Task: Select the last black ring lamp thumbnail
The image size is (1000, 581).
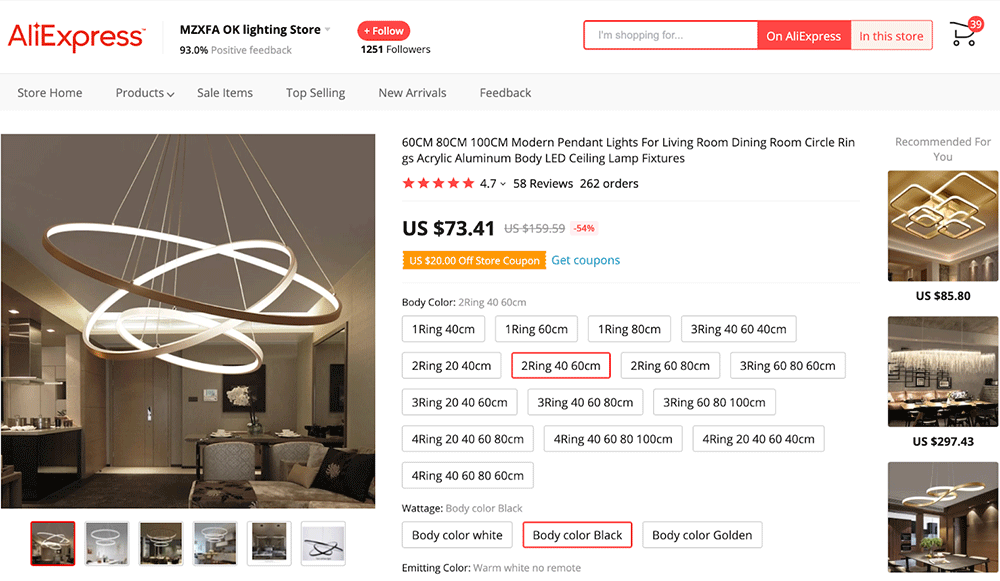Action: 323,543
